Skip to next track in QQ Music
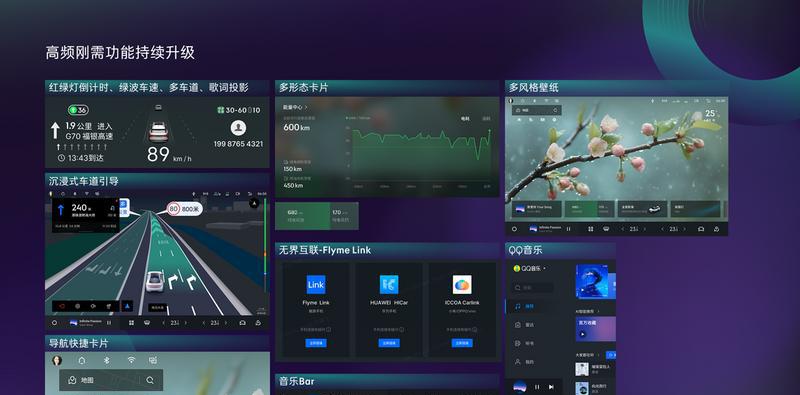Image resolution: width=800 pixels, height=395 pixels. (x=551, y=387)
